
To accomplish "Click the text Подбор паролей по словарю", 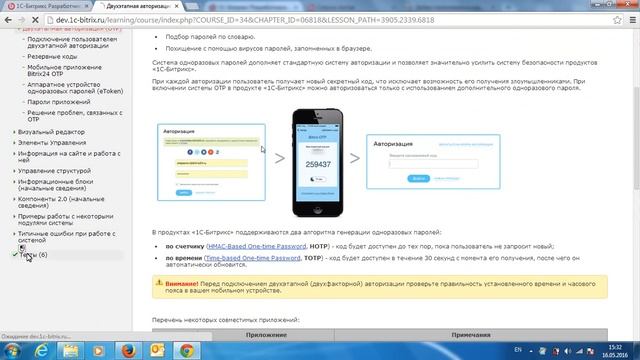I will 210,36.
